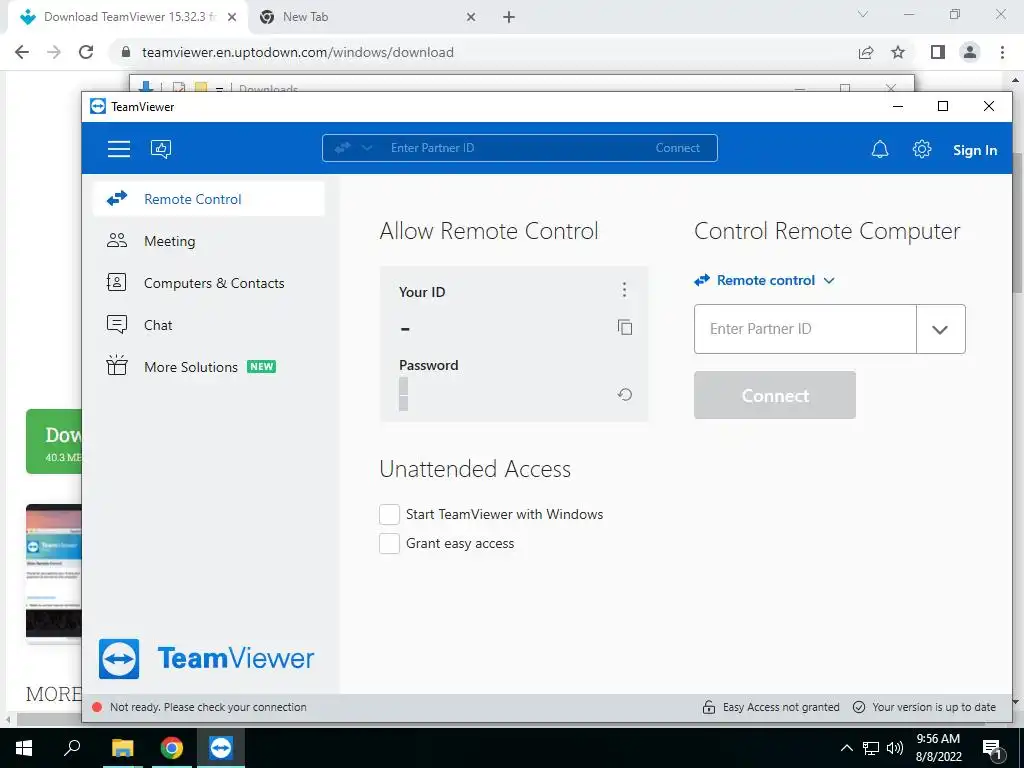This screenshot has height=768, width=1024.
Task: Open a new Chrome tab with plus
Action: [x=509, y=18]
